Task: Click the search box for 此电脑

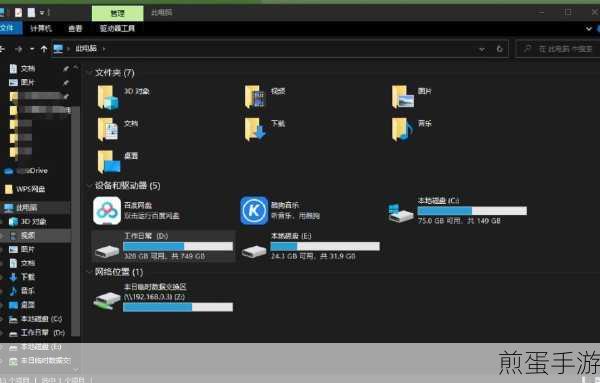Action: coord(558,49)
